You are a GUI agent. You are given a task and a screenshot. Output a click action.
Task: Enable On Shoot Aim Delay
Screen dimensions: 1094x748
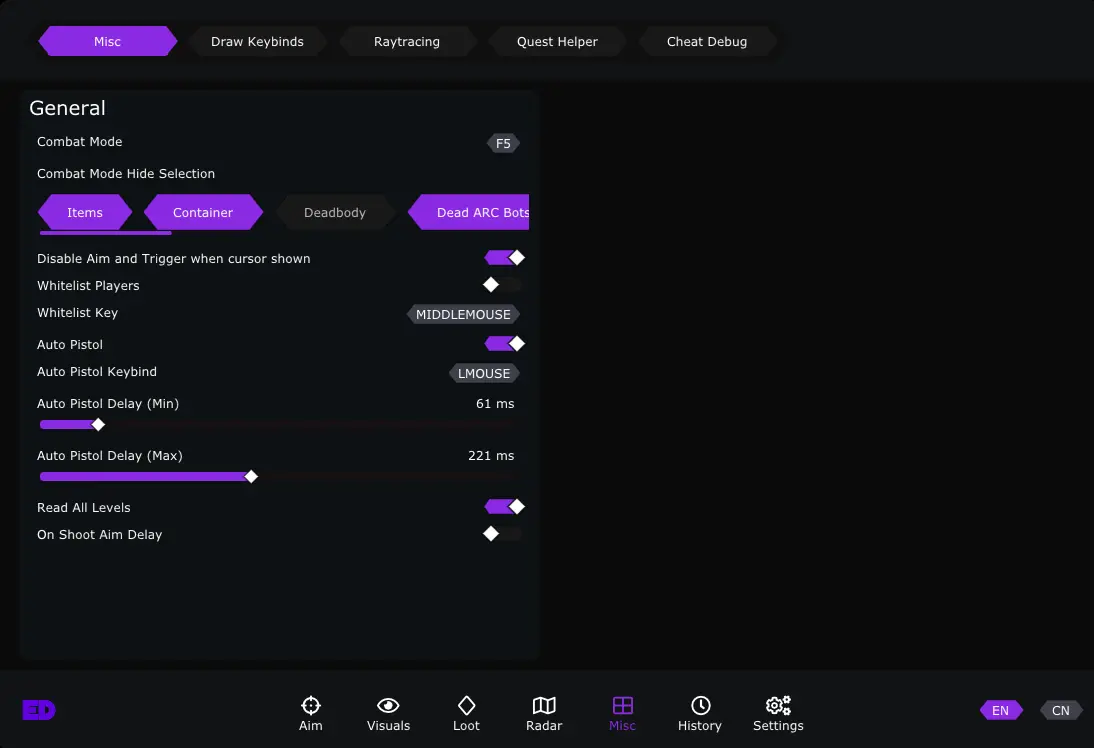click(x=503, y=534)
